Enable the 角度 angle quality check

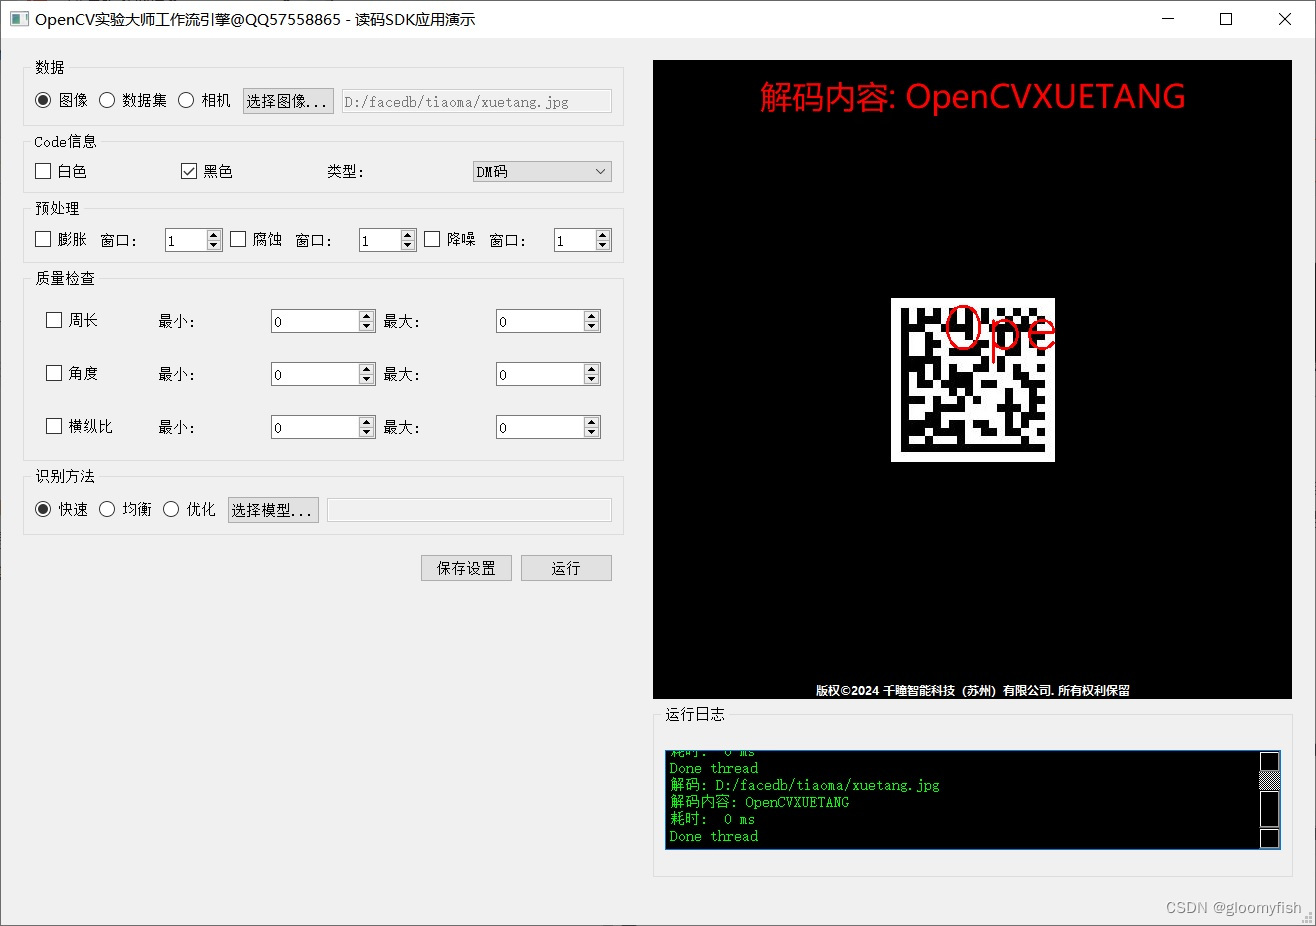54,373
